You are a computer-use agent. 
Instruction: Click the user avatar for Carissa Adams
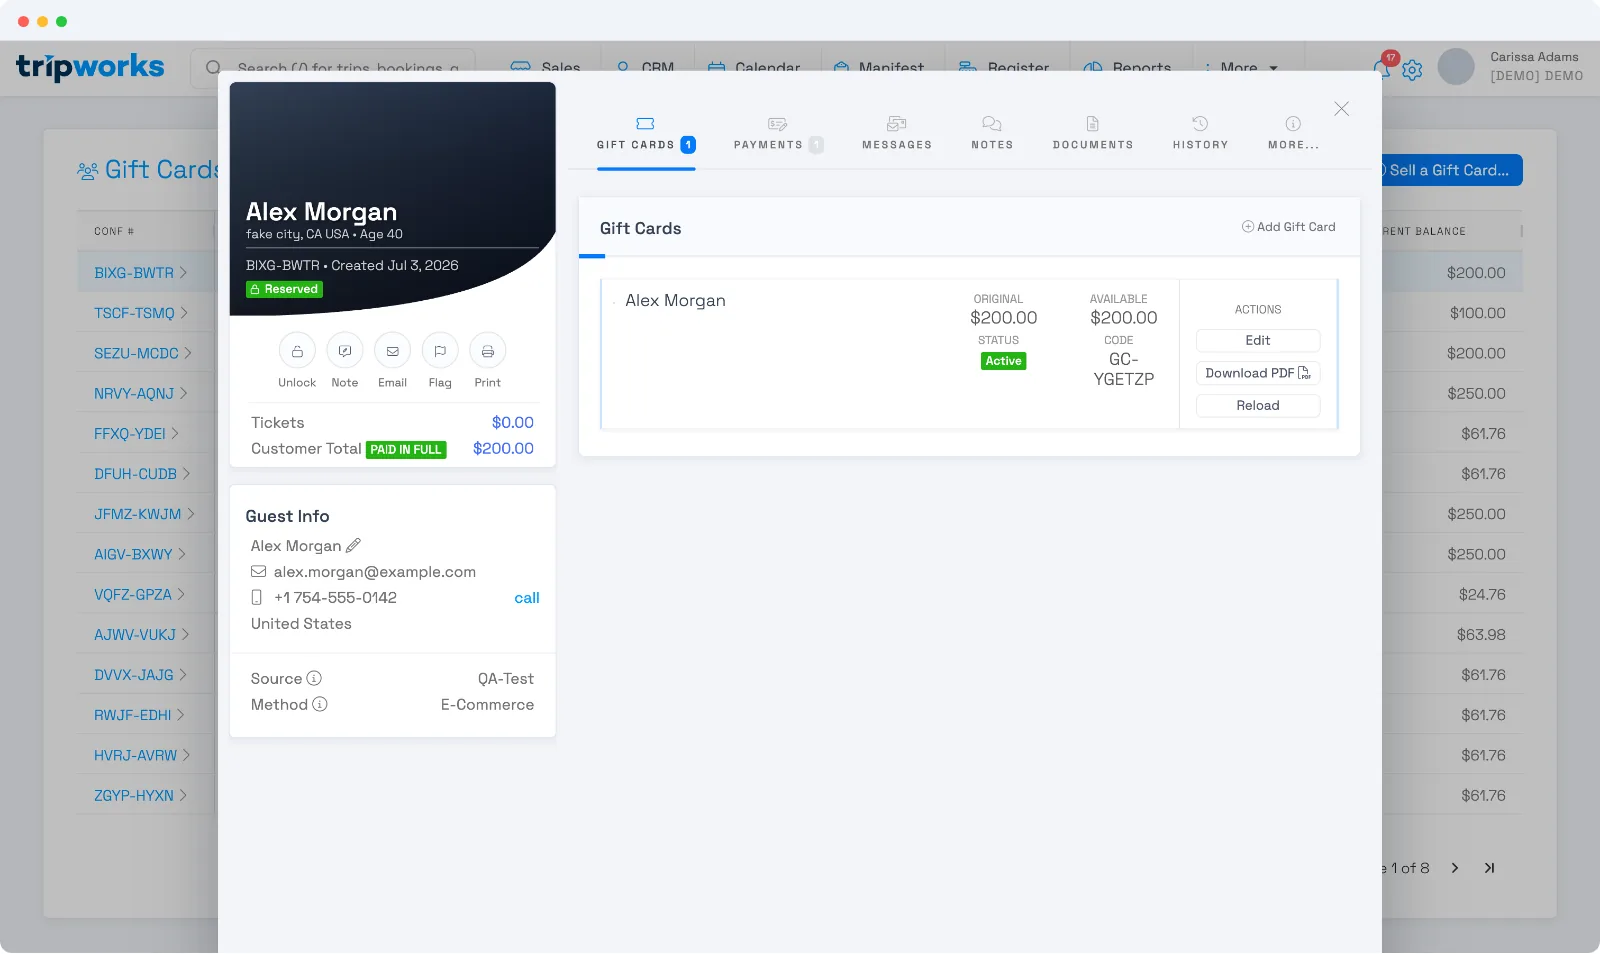point(1456,67)
